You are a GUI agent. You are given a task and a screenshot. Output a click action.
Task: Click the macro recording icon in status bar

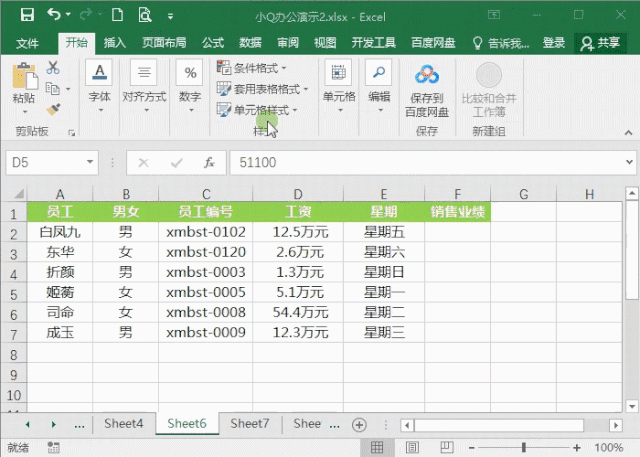(x=53, y=448)
